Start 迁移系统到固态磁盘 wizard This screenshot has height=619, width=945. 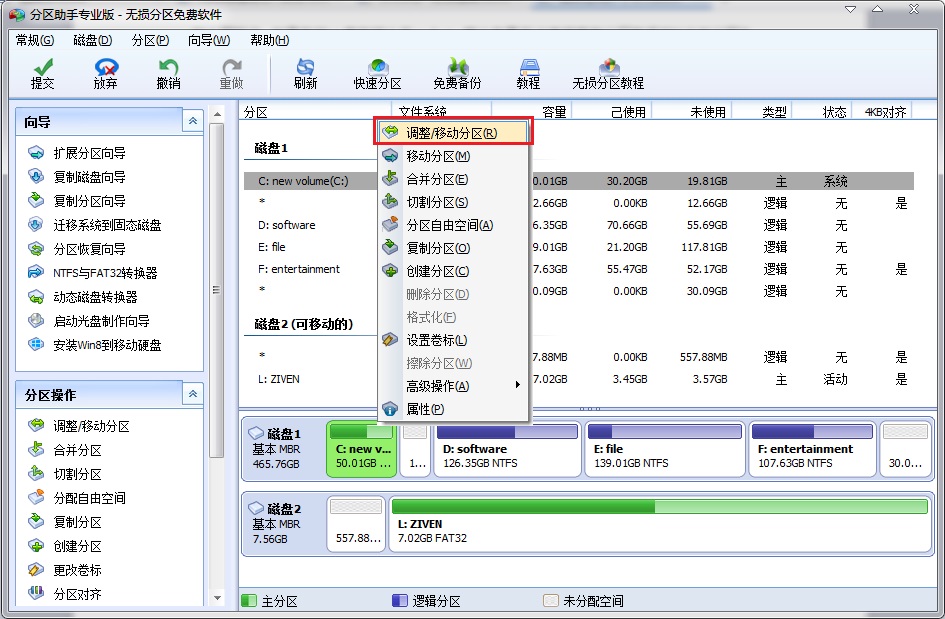(95, 225)
